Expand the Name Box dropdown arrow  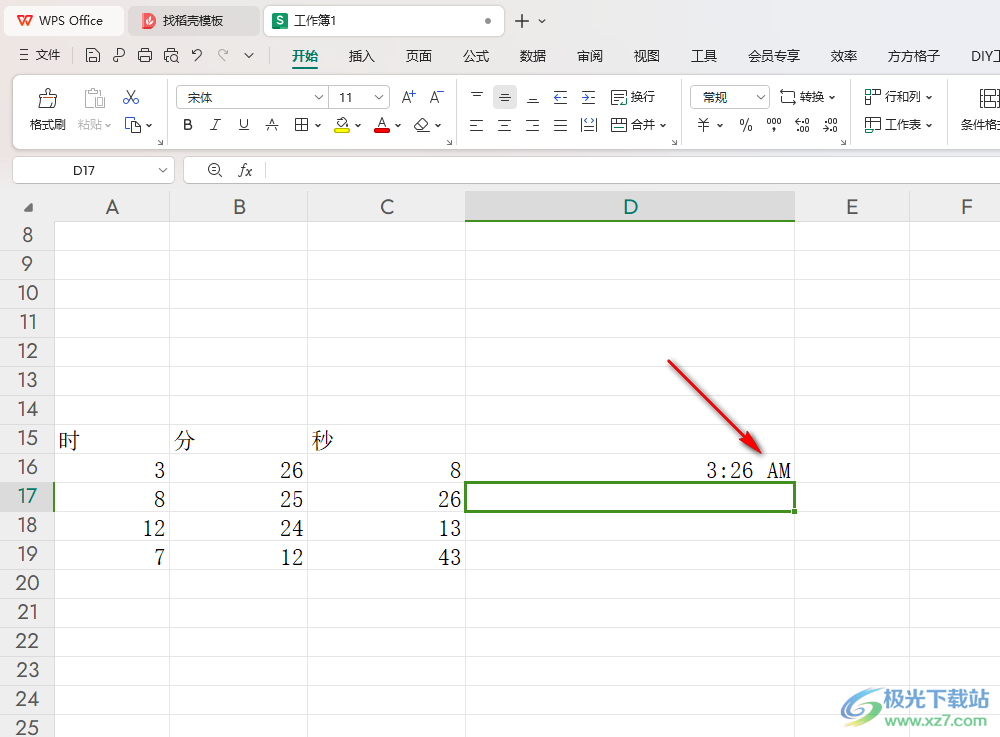[163, 170]
